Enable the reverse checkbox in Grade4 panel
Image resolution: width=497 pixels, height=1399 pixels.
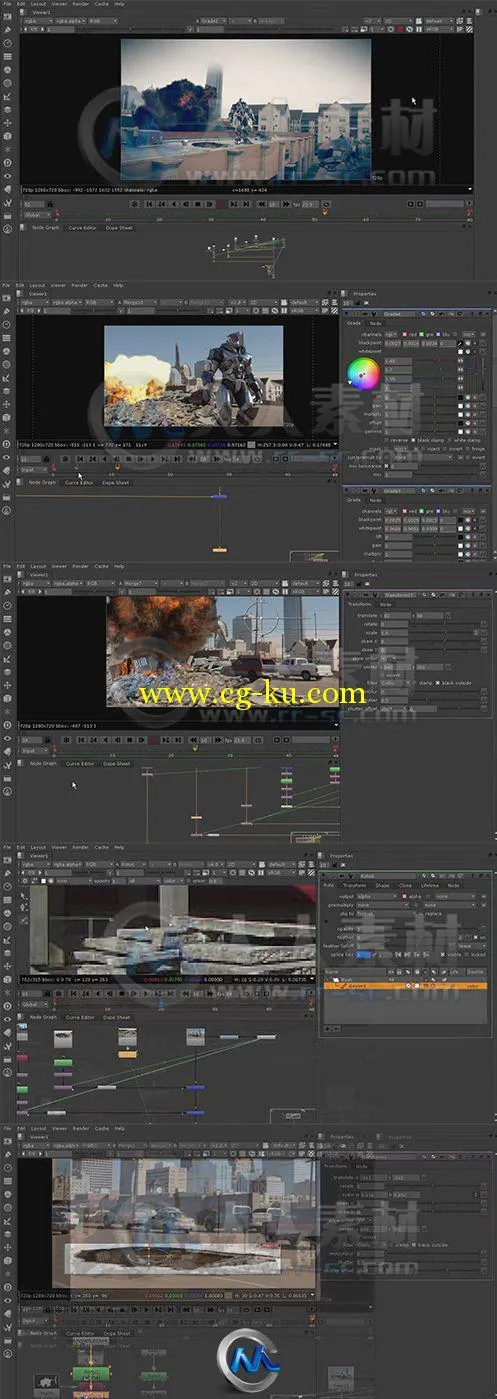pyautogui.click(x=386, y=440)
